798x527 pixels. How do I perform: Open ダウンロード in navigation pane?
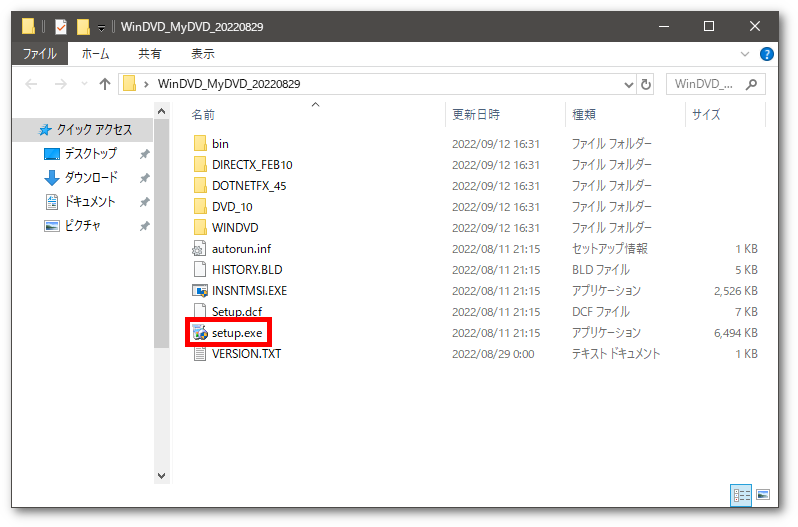click(91, 178)
